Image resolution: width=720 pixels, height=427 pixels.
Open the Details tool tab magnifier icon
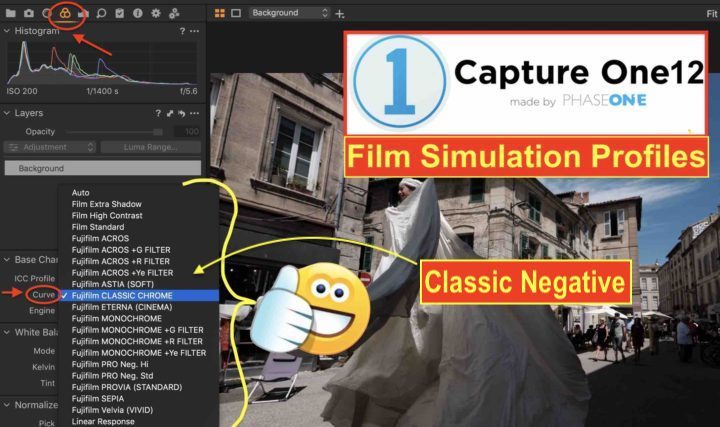coord(101,13)
